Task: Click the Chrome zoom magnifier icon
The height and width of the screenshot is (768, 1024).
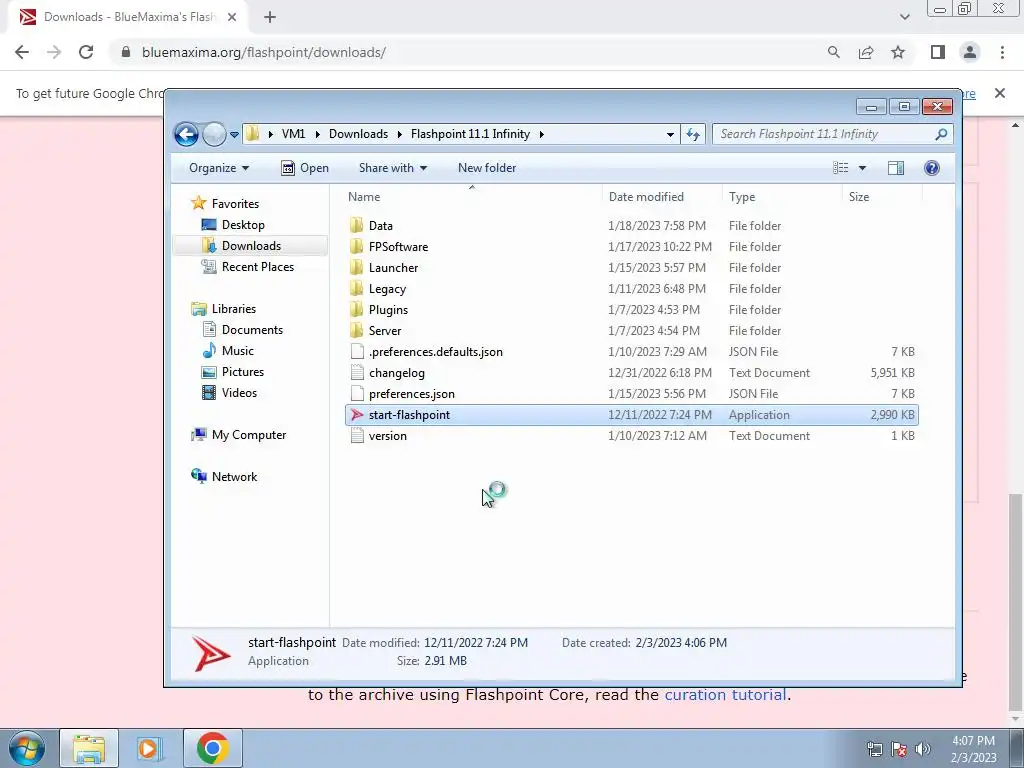Action: 833,52
